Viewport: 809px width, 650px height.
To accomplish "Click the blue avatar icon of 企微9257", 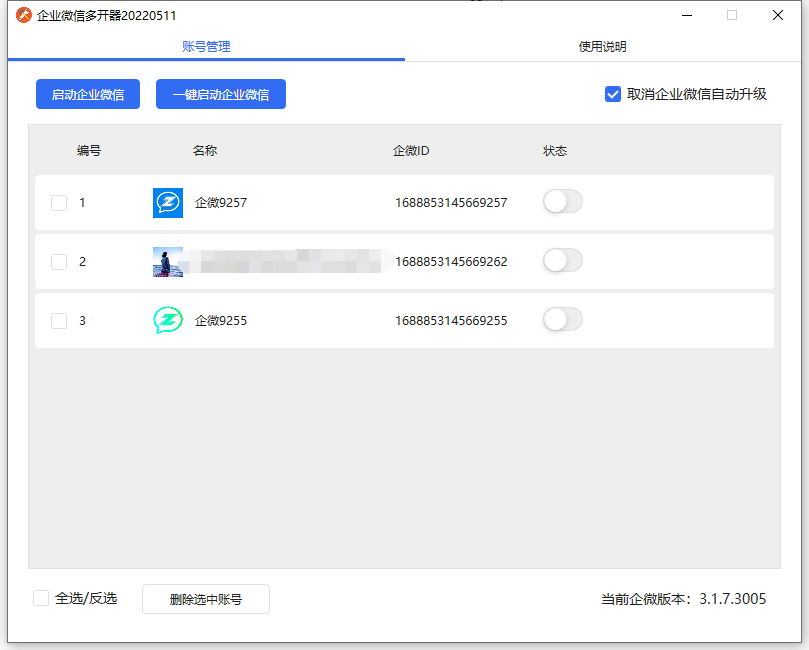I will pos(168,203).
